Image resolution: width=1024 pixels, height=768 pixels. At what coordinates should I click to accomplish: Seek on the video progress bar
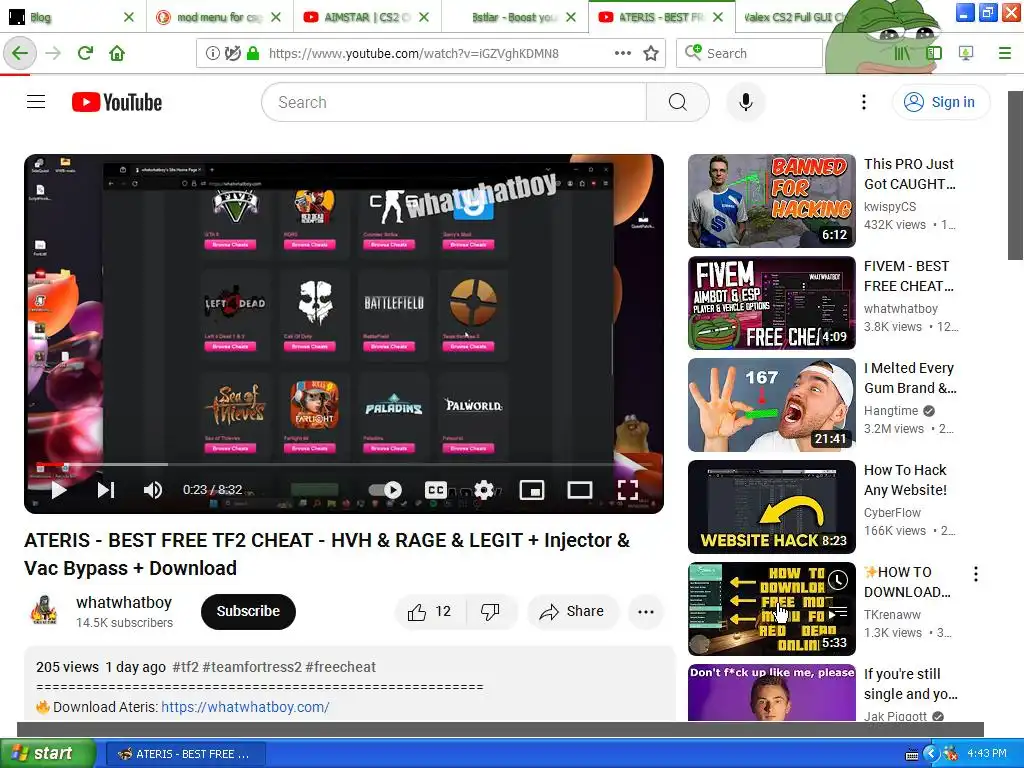pos(344,464)
